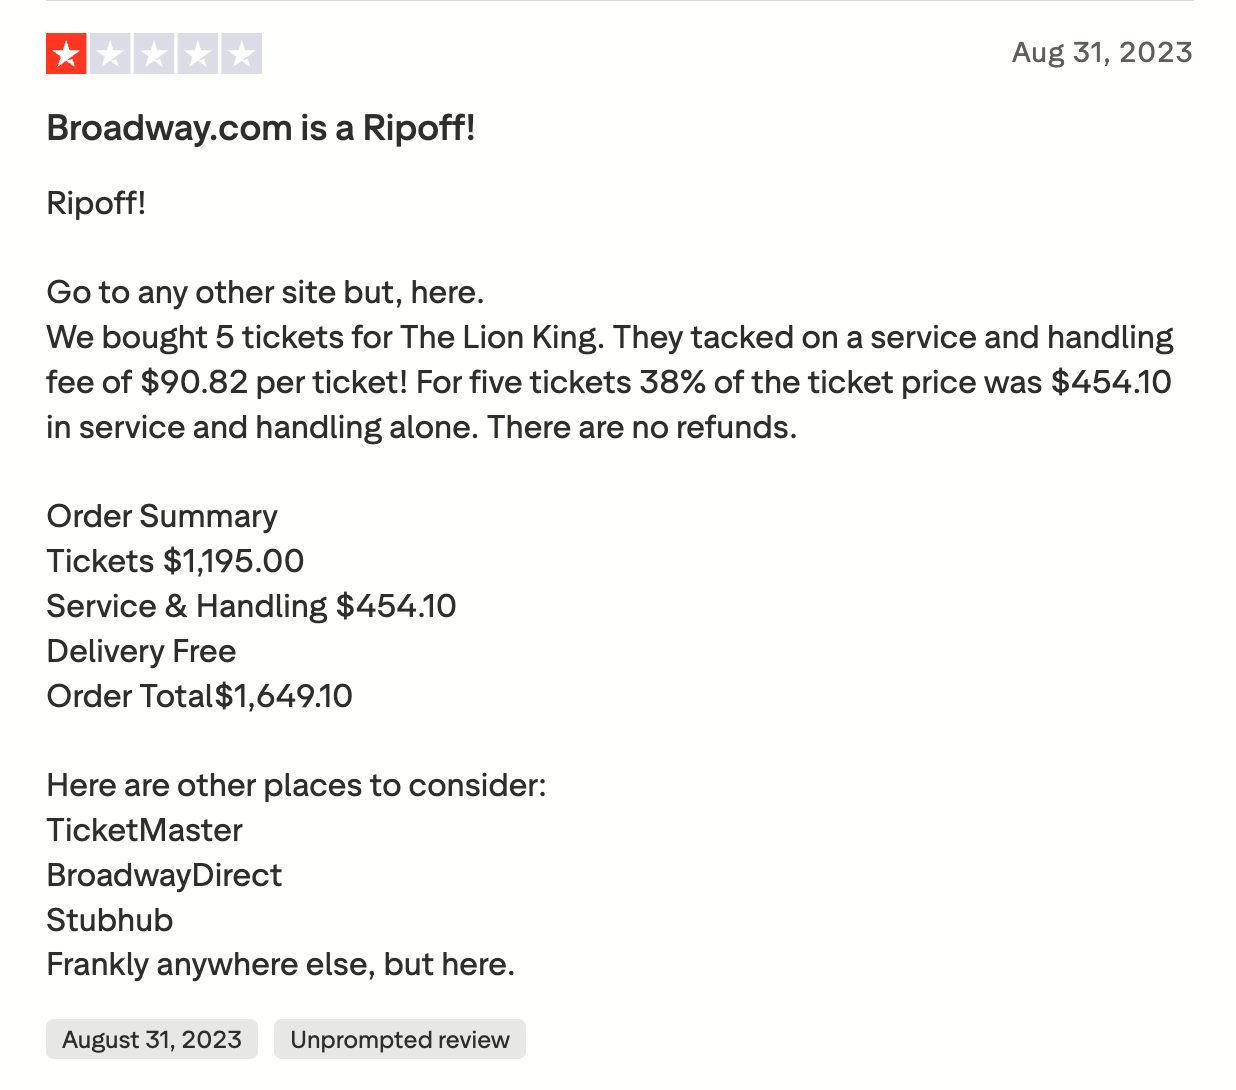Click the "Service & Handling $454.10" line
The image size is (1236, 1090).
251,606
